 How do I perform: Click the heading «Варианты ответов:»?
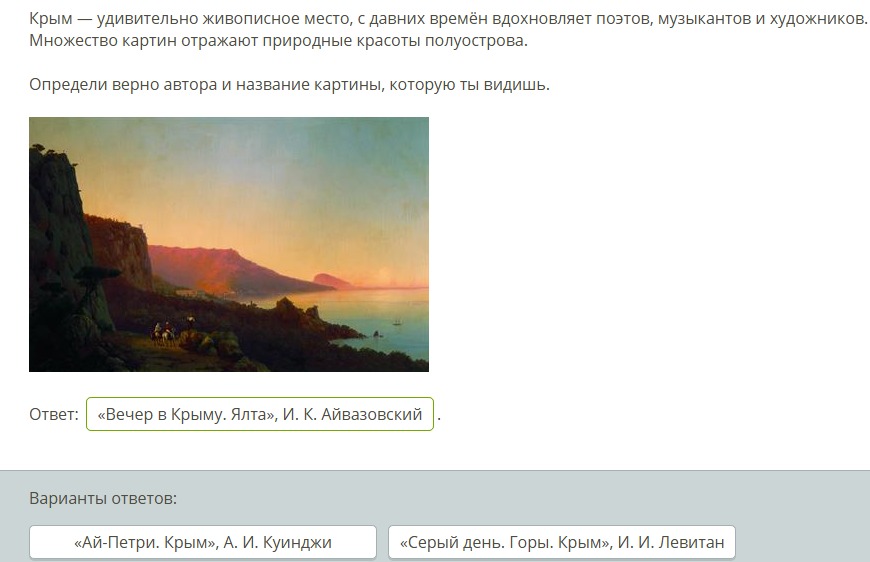[103, 498]
